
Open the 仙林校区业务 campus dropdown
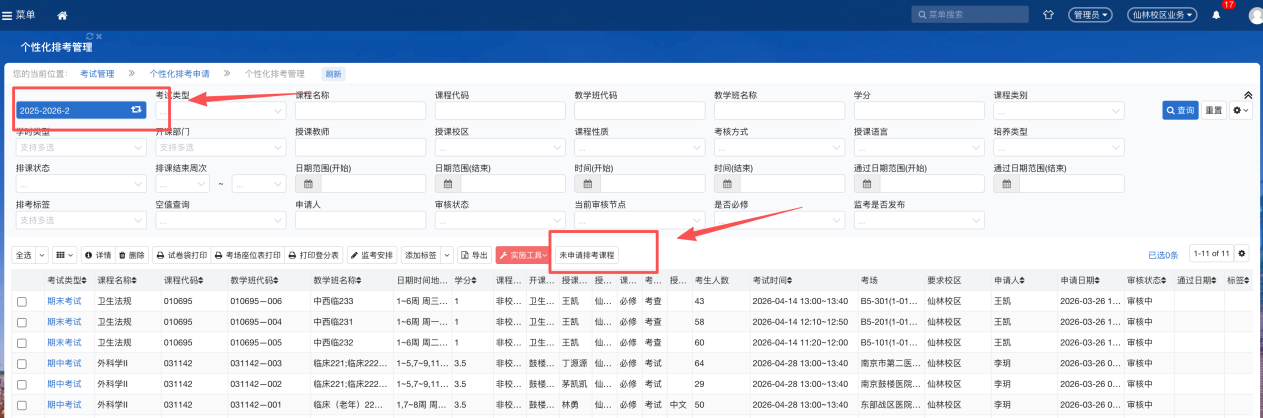(1162, 15)
